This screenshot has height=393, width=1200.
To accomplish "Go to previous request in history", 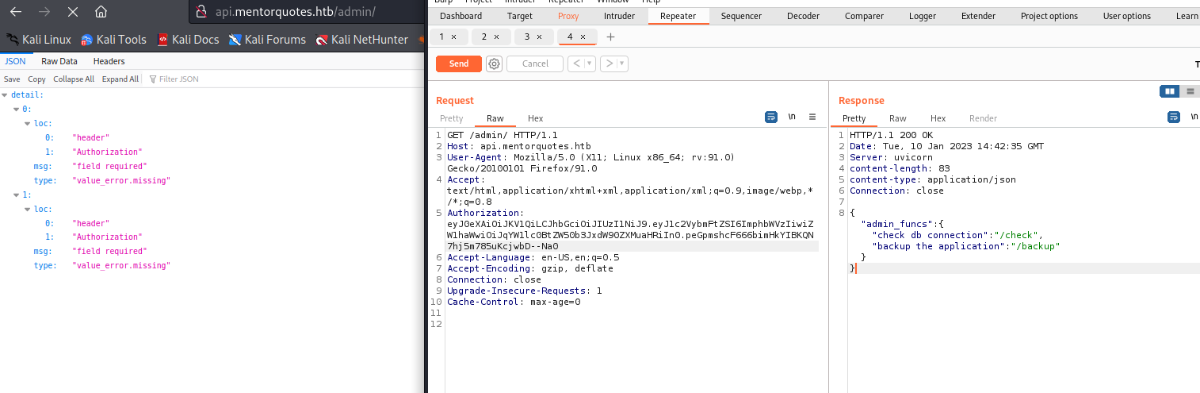I will click(576, 64).
